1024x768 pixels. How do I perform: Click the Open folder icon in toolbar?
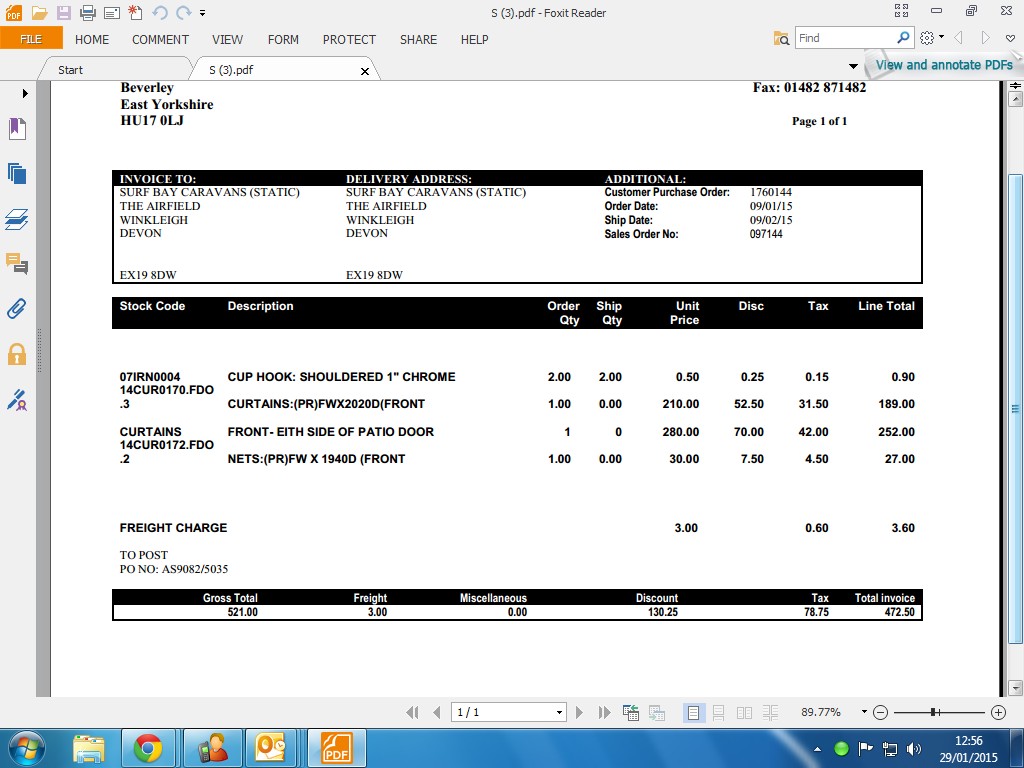tap(39, 13)
